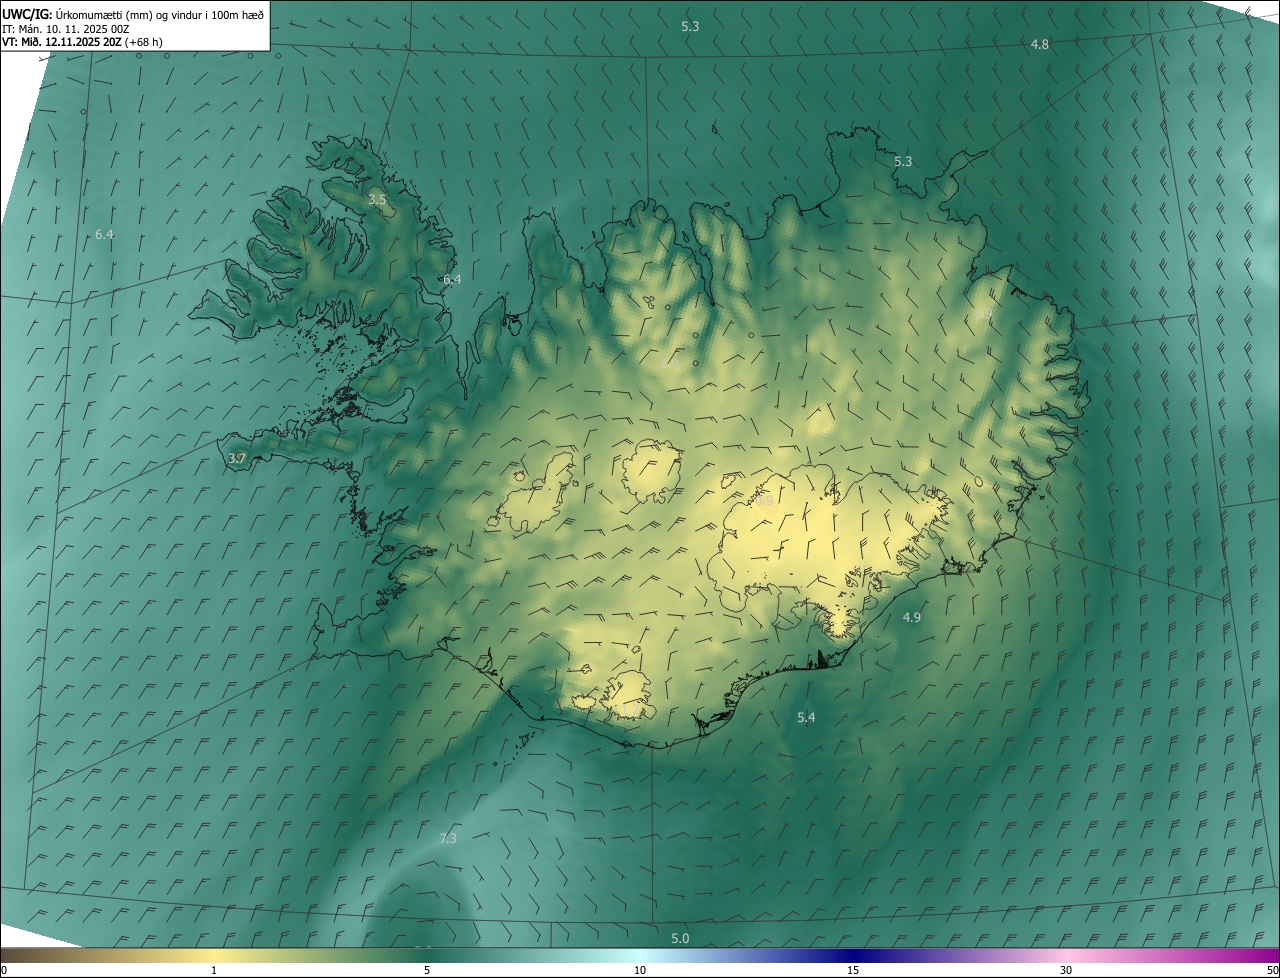
Task: Click the title 'UWC/IG: Úrkomumætti (mm) og vindur í 100m hæð'
Action: tap(133, 14)
